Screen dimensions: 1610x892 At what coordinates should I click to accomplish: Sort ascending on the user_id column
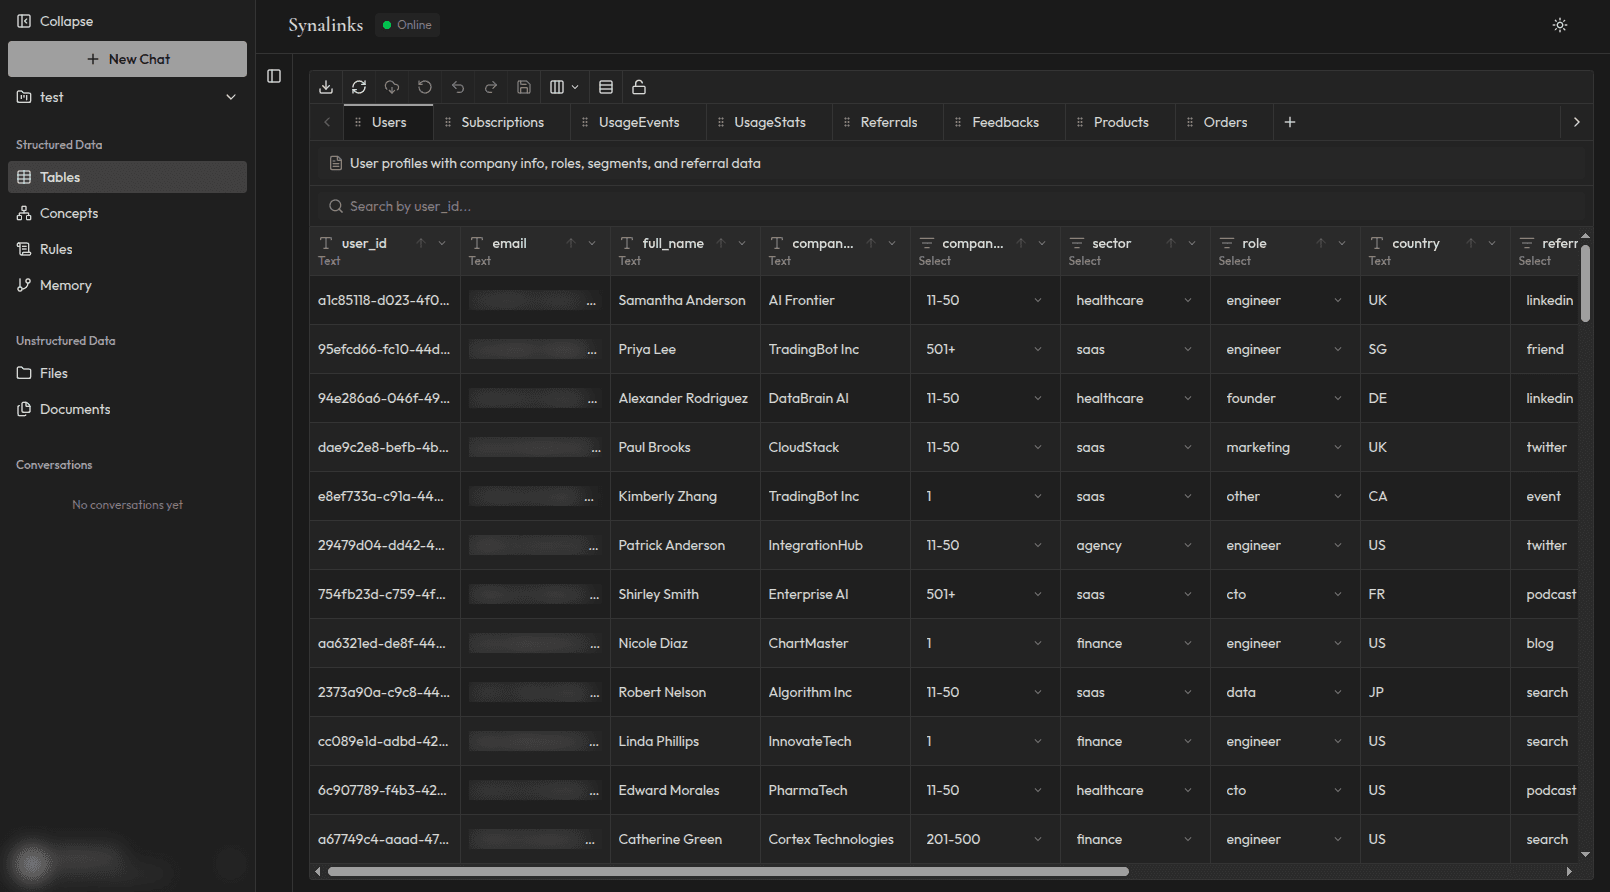click(421, 243)
